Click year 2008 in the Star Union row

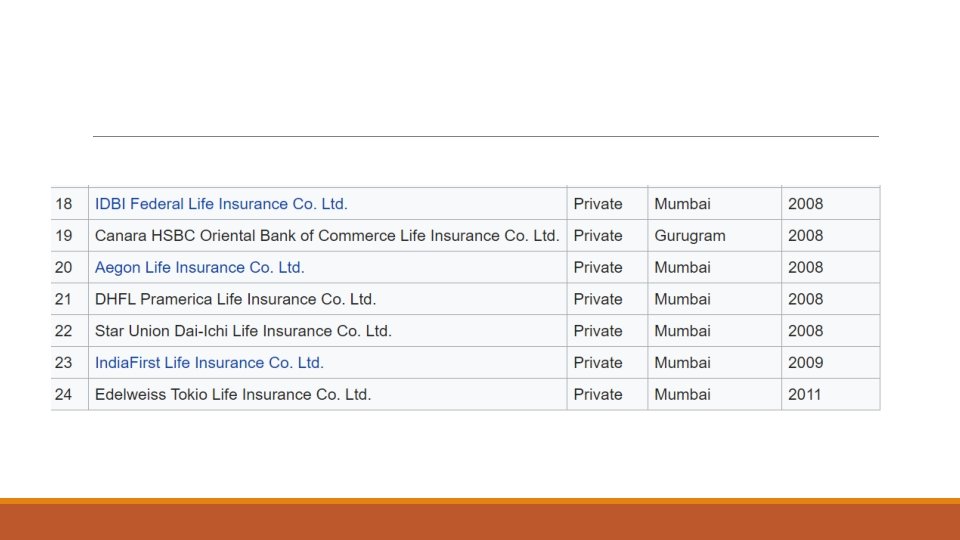click(806, 331)
